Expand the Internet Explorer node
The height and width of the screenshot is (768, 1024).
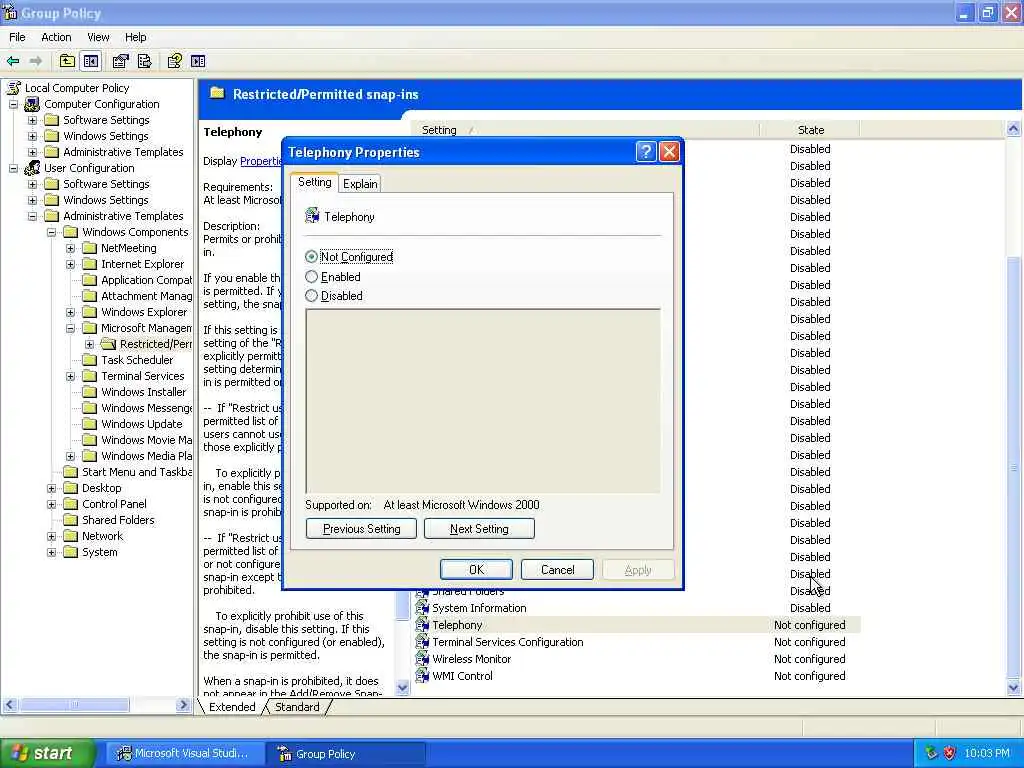coord(71,264)
